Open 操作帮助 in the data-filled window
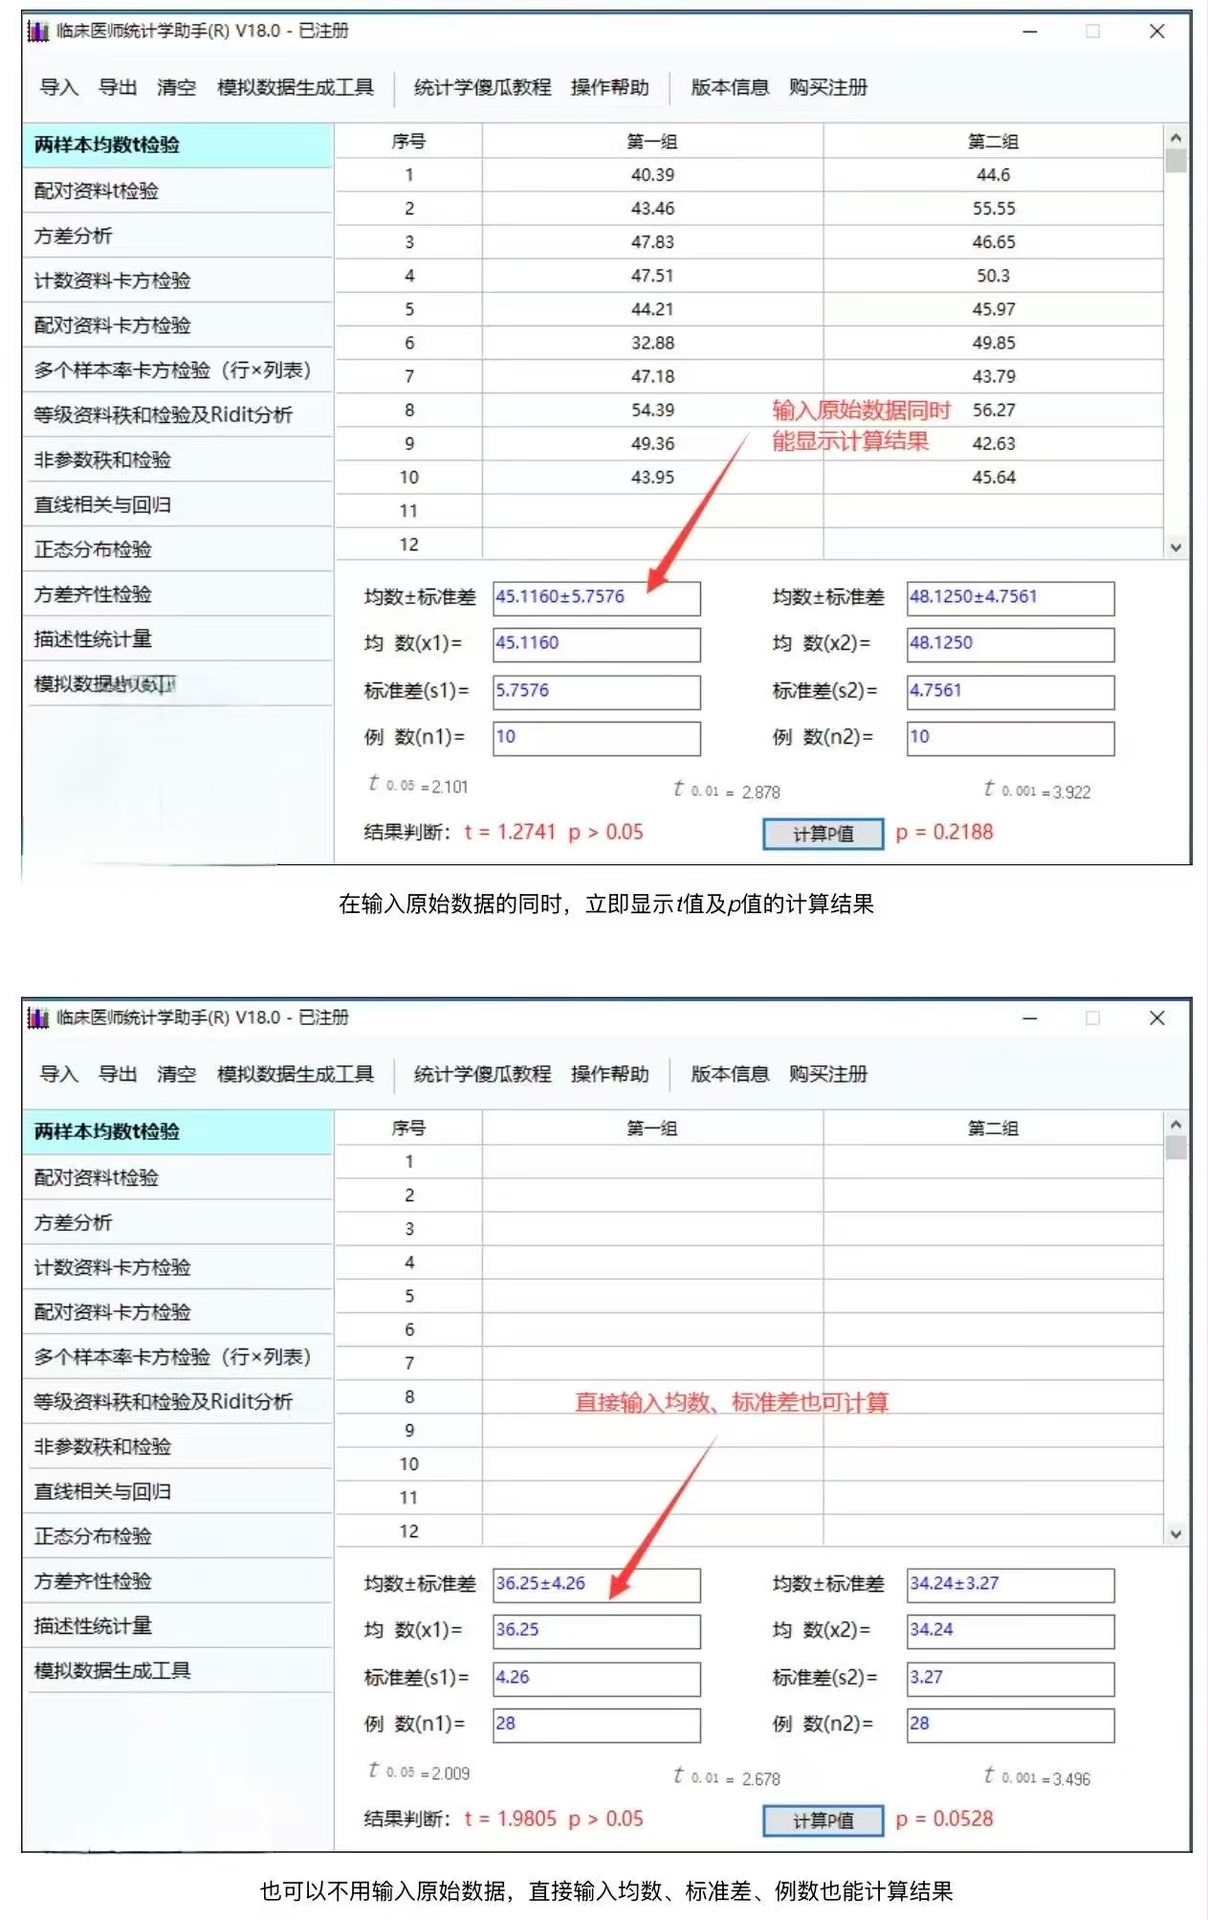 pos(609,87)
